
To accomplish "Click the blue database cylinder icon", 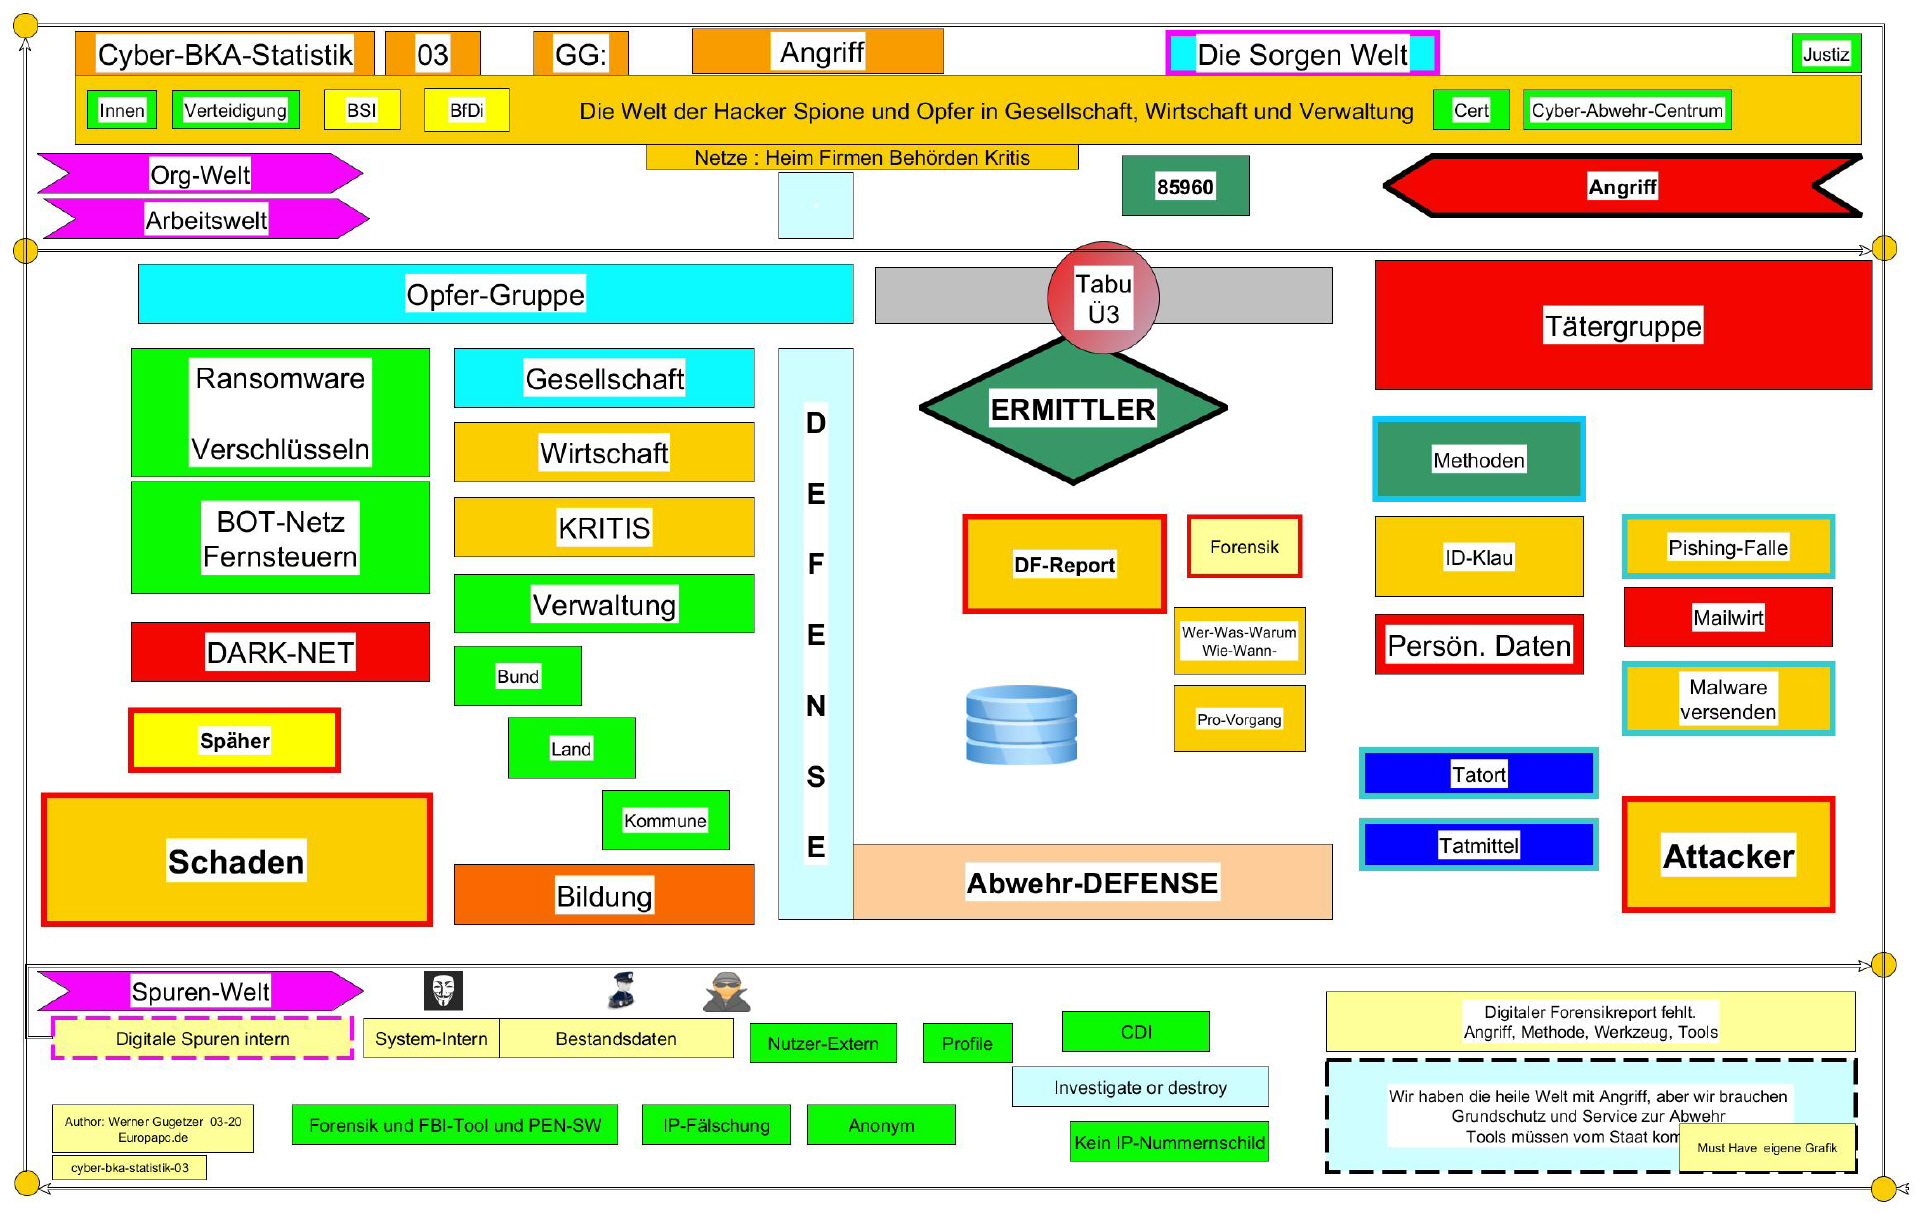I will click(1021, 725).
